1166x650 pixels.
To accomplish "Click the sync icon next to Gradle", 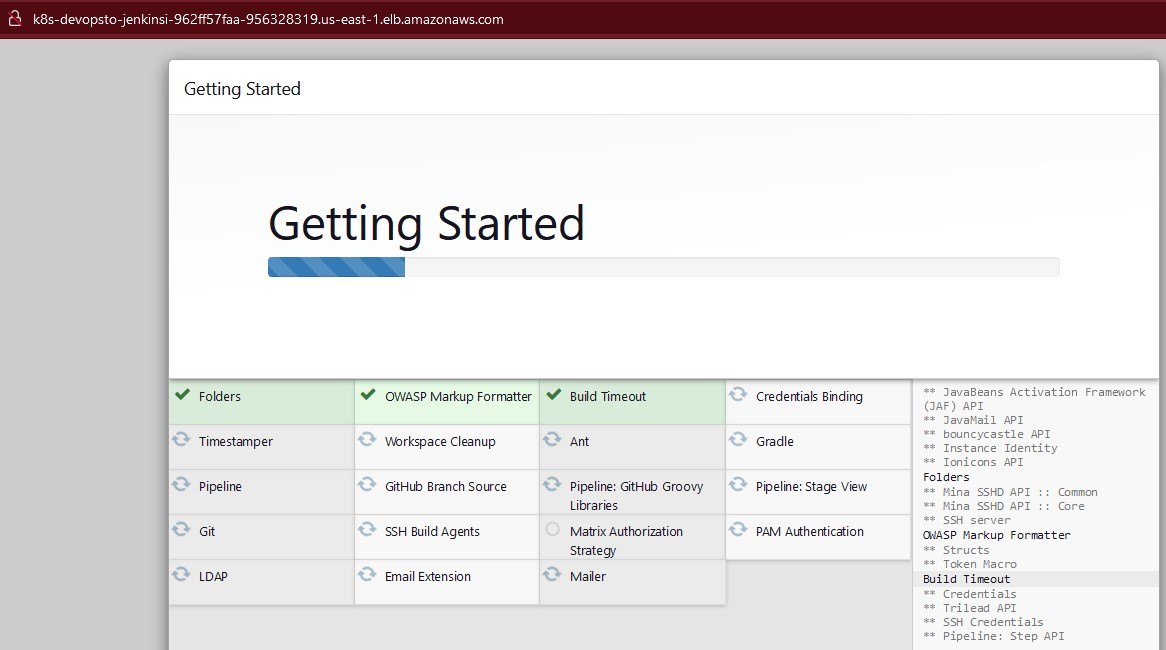I will (738, 440).
